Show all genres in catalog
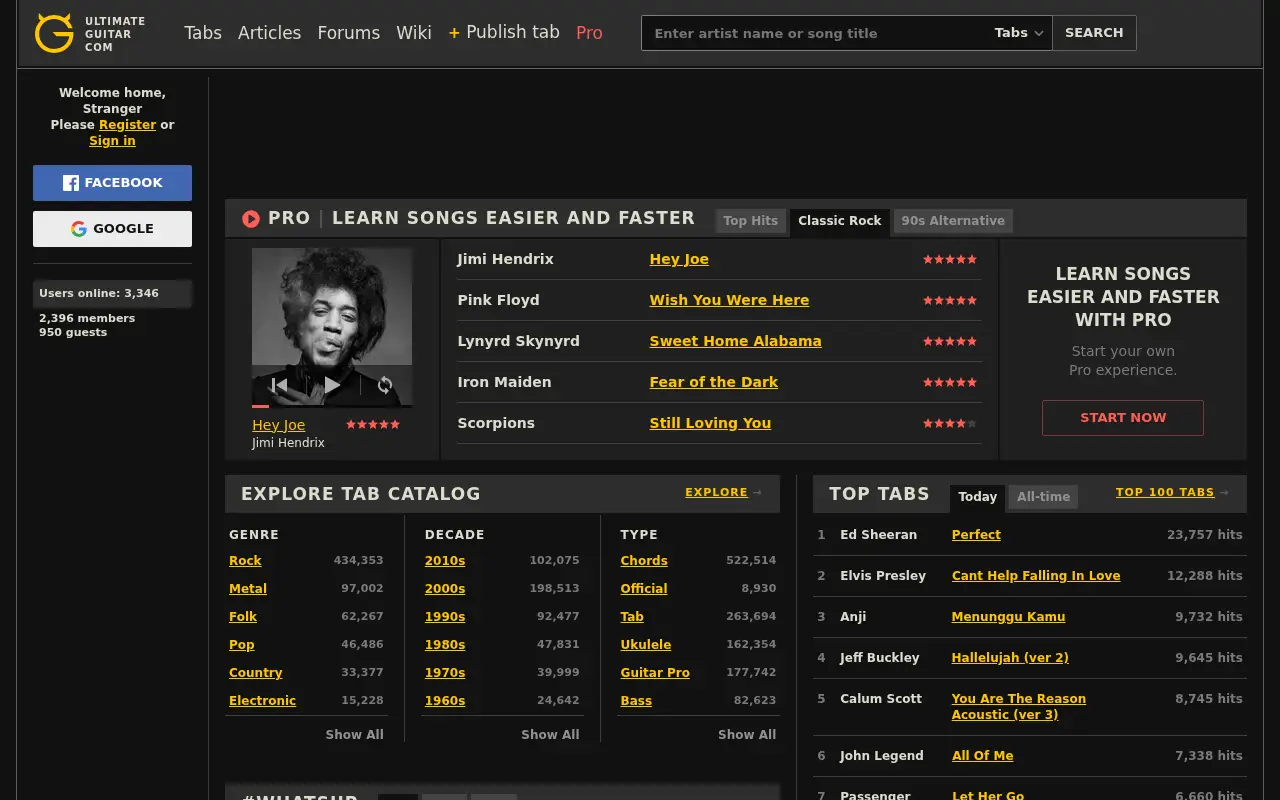Screen dimensions: 1280x800 tap(354, 734)
